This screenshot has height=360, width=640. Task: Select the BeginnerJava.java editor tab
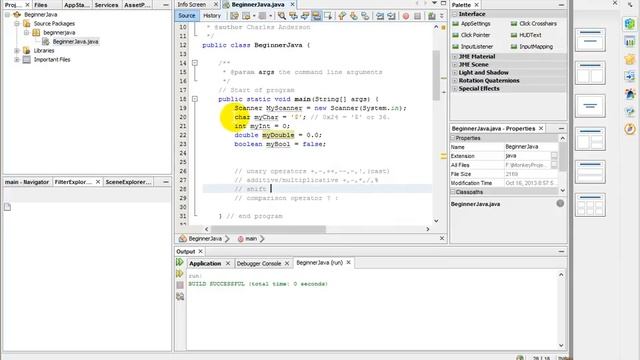click(258, 4)
